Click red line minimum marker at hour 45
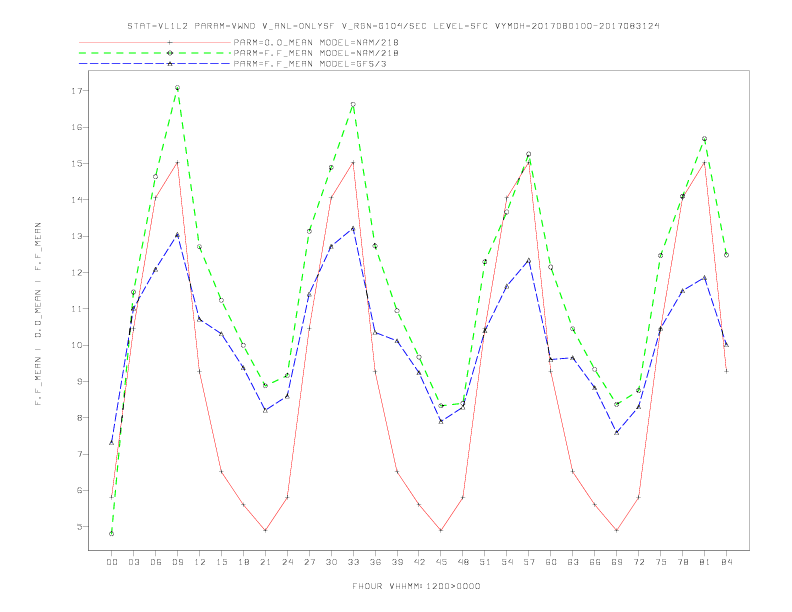 point(441,530)
